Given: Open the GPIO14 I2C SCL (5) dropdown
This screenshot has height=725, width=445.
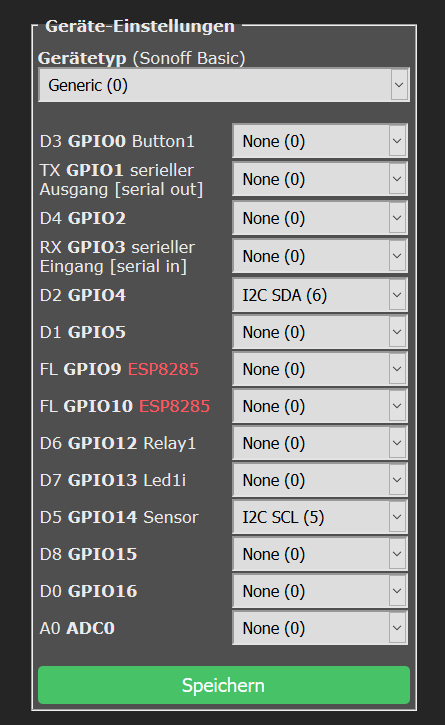Looking at the screenshot, I should 320,517.
